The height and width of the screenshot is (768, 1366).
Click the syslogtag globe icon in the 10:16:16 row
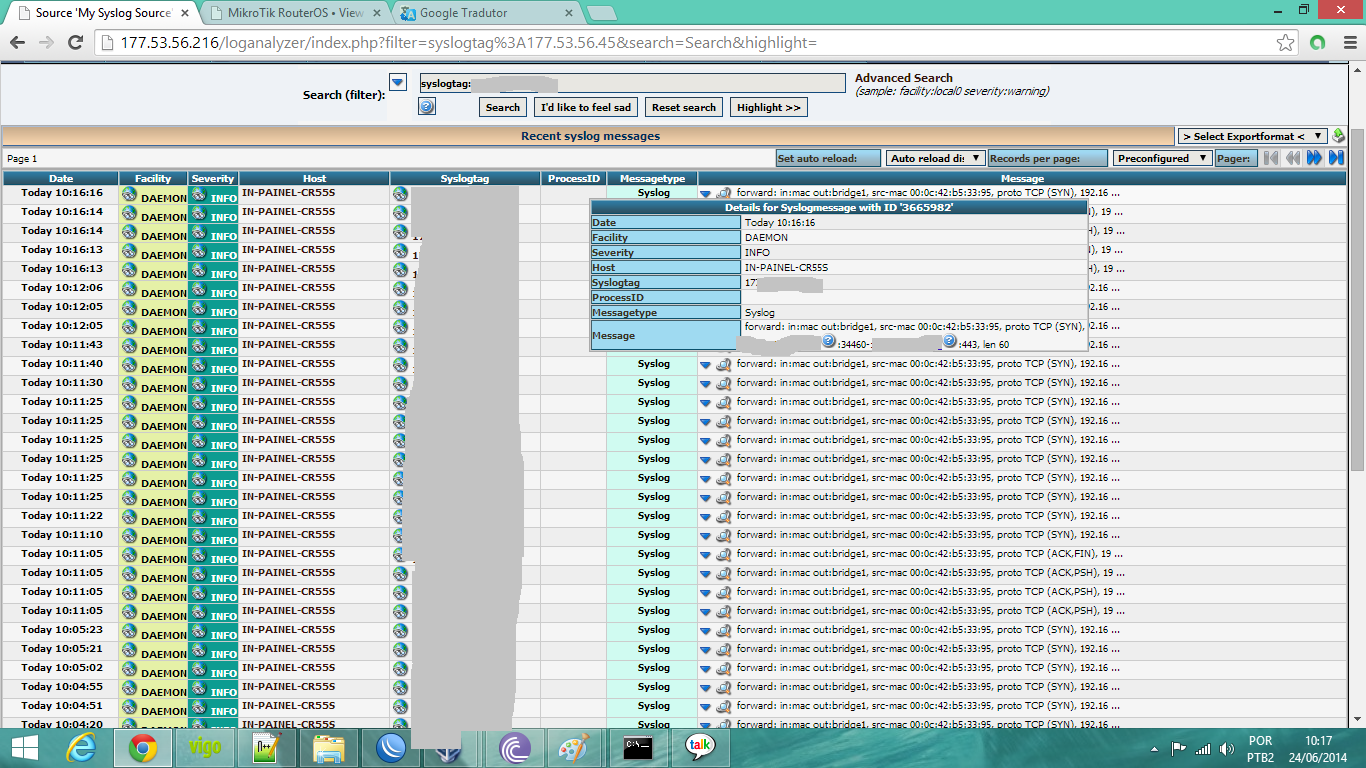400,194
